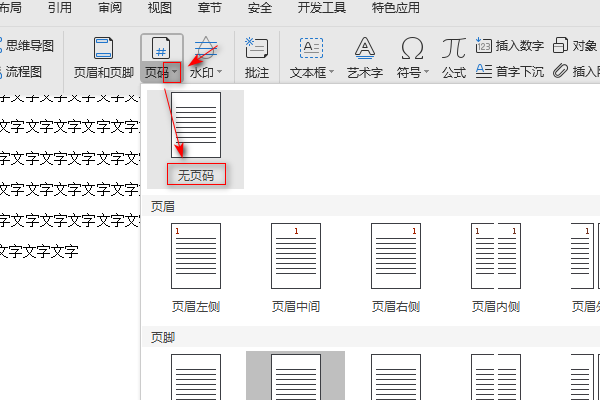This screenshot has height=400, width=600.
Task: Click the paperclip attachment icon
Action: tap(561, 71)
